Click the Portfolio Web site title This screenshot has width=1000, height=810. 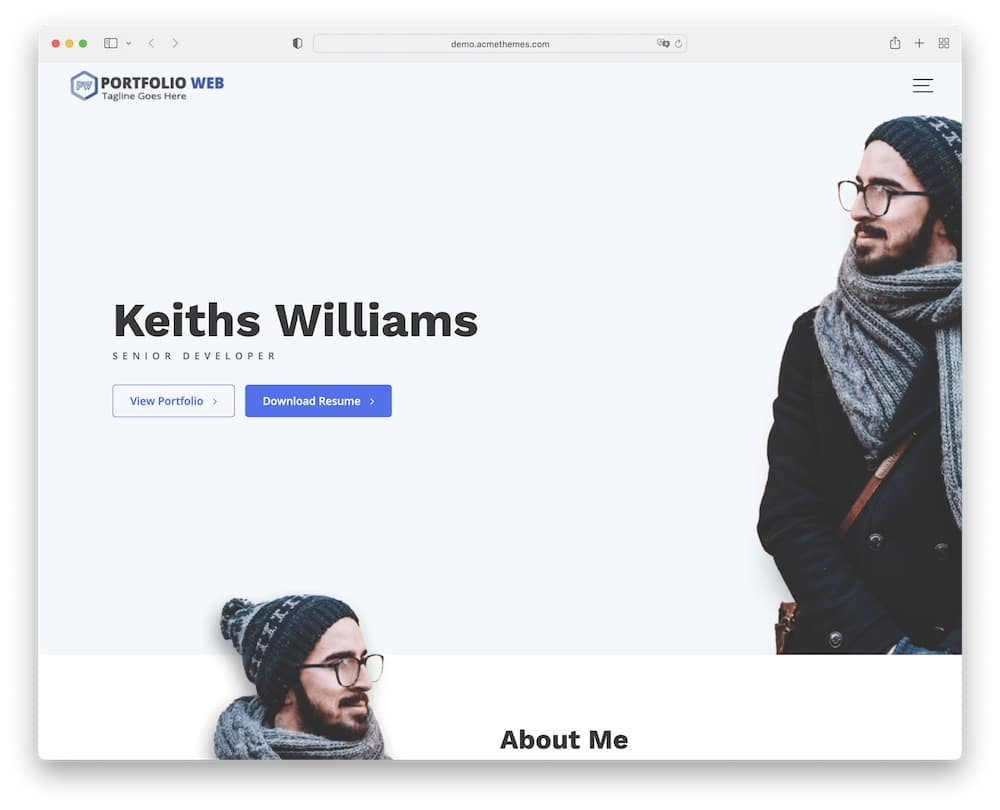(163, 83)
